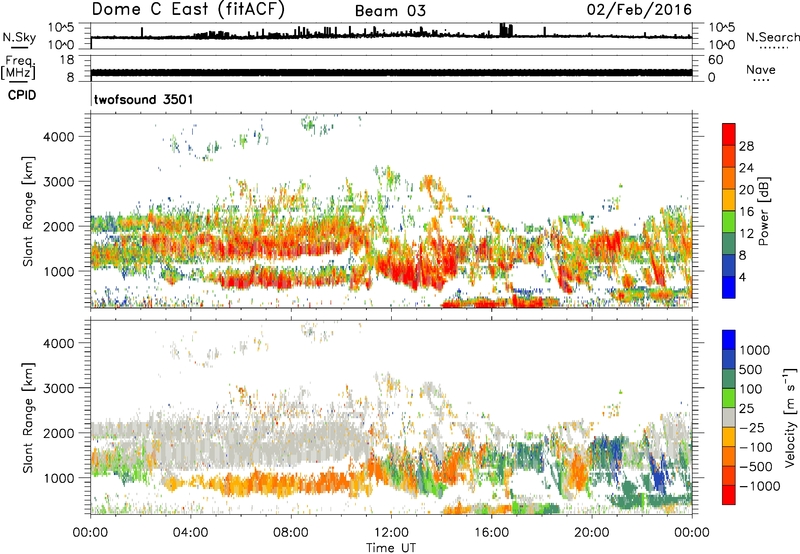Click the power panel 'Slant Range [km]' axis title

tap(28, 211)
